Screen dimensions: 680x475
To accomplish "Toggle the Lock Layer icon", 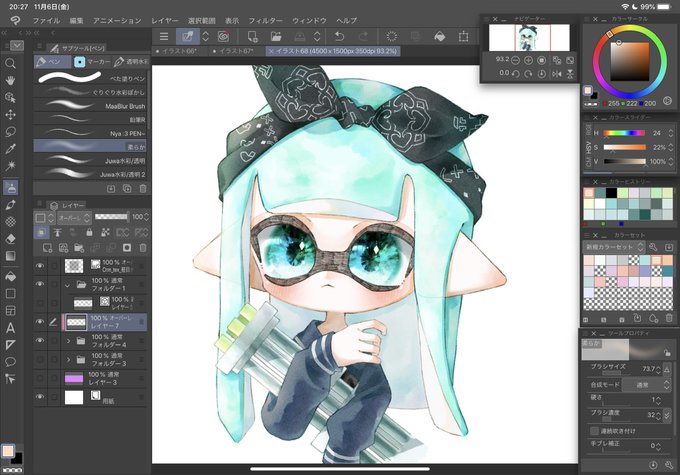I will click(x=89, y=233).
